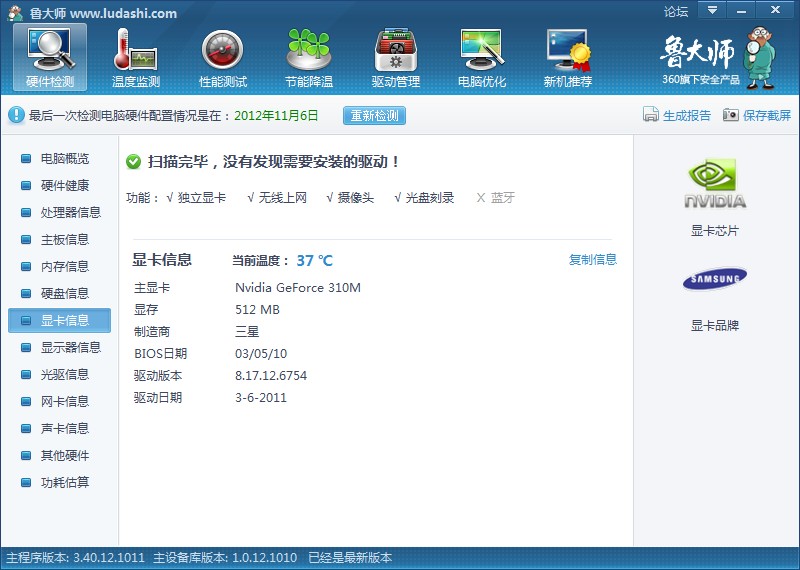Open the 节能降温 energy saving tool

pos(309,57)
